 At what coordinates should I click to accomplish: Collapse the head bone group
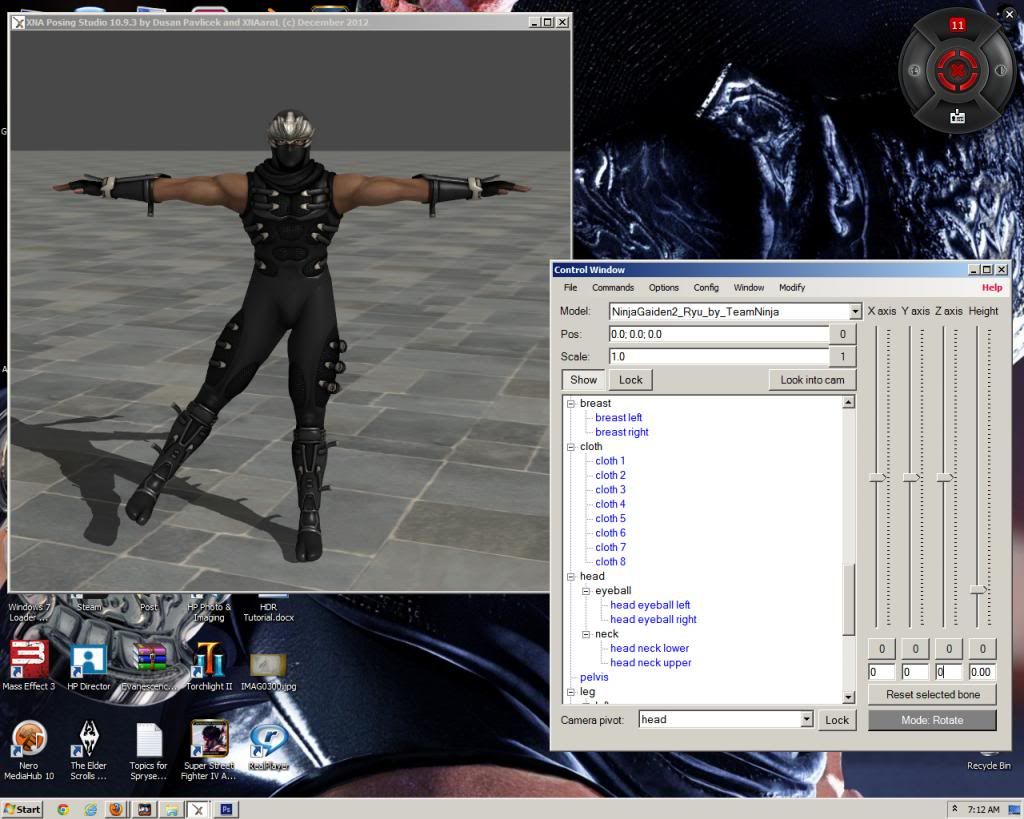coord(571,577)
